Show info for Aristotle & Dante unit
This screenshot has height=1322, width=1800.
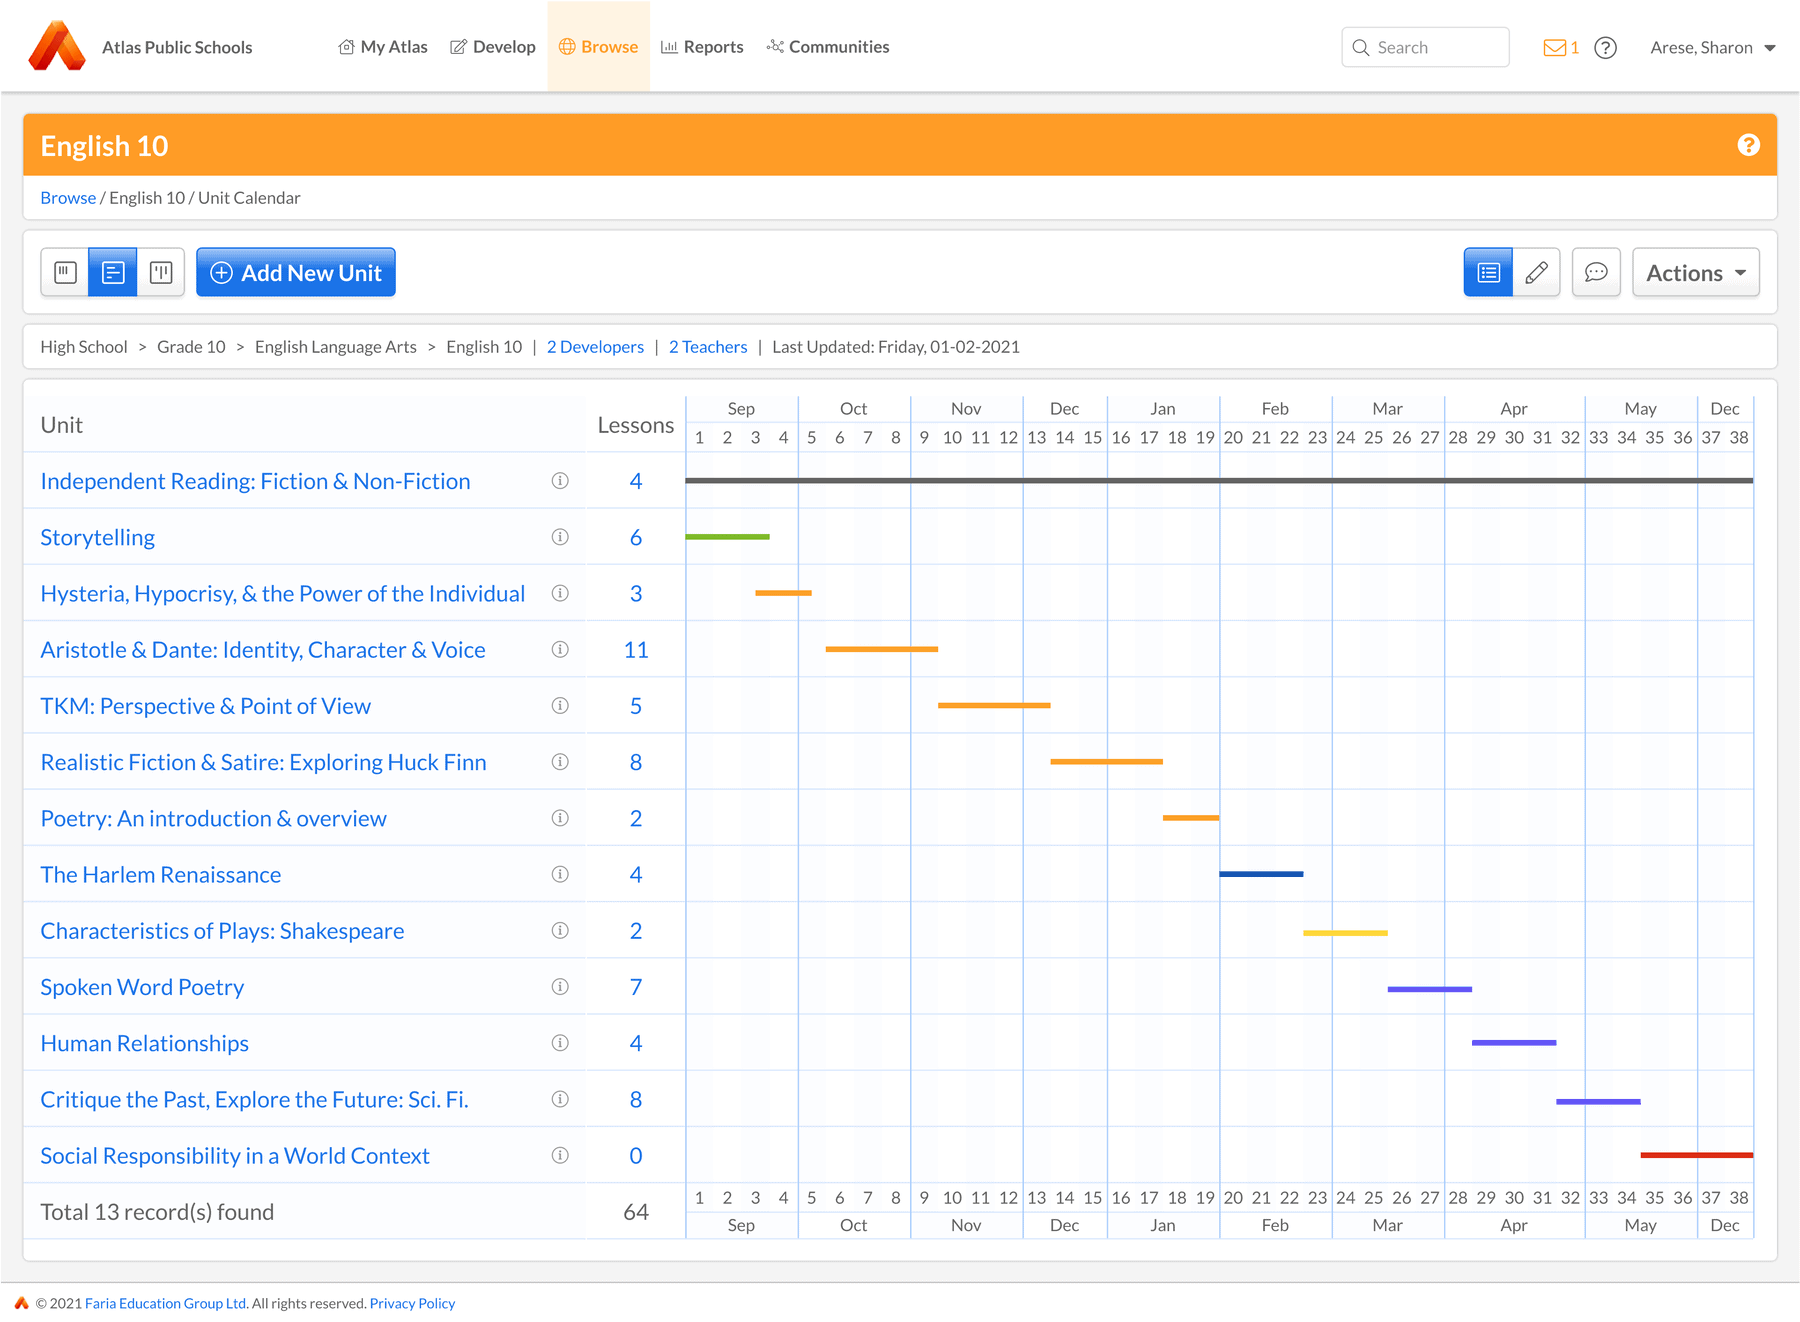tap(560, 649)
